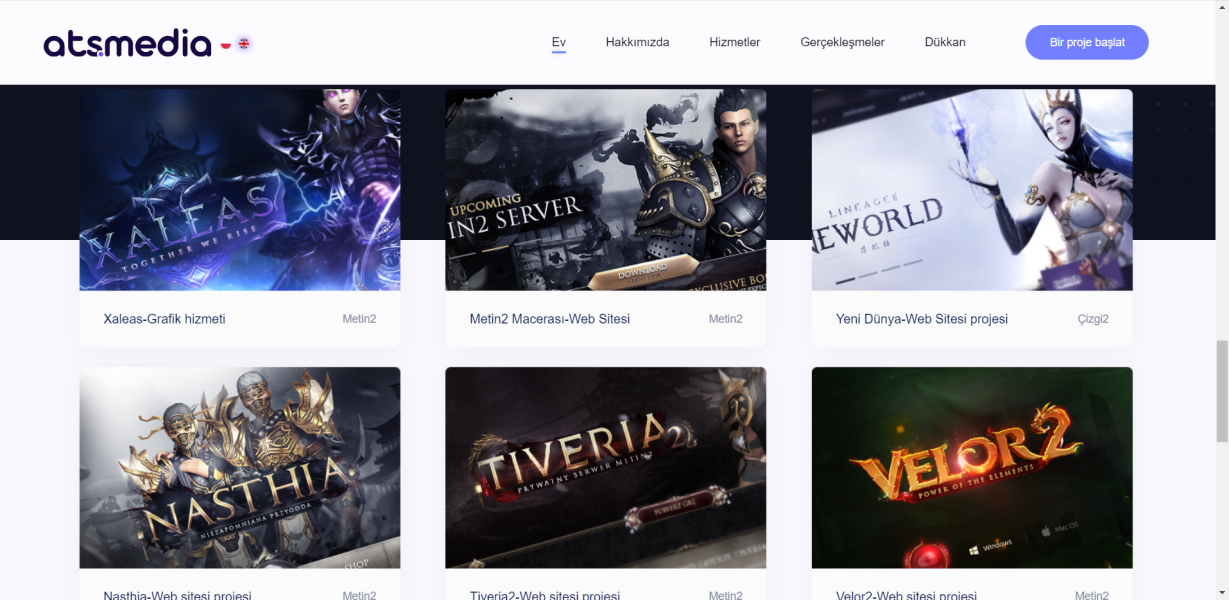
Task: Open the Dükkan menu link
Action: pos(944,42)
